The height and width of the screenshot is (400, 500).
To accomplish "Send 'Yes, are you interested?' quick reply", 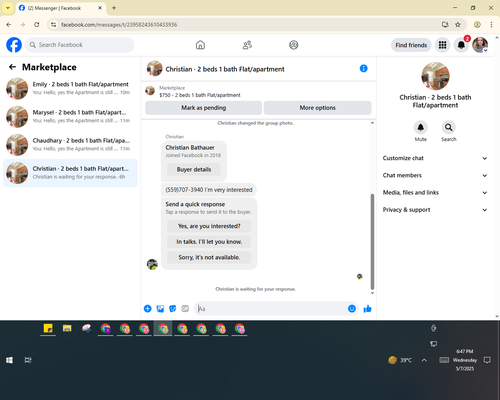I will pos(209,226).
